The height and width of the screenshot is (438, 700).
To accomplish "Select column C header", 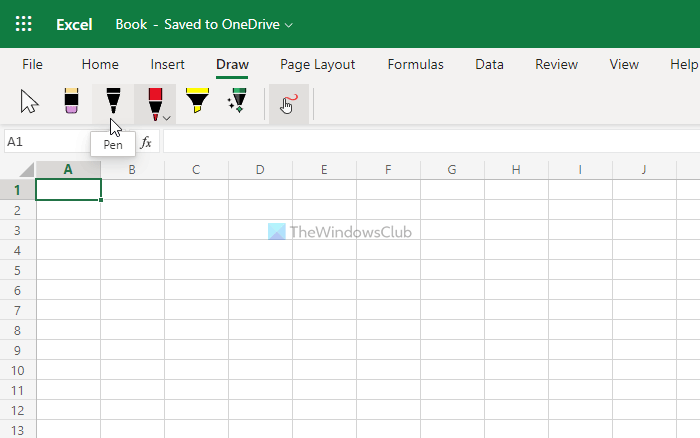I will coord(196,170).
